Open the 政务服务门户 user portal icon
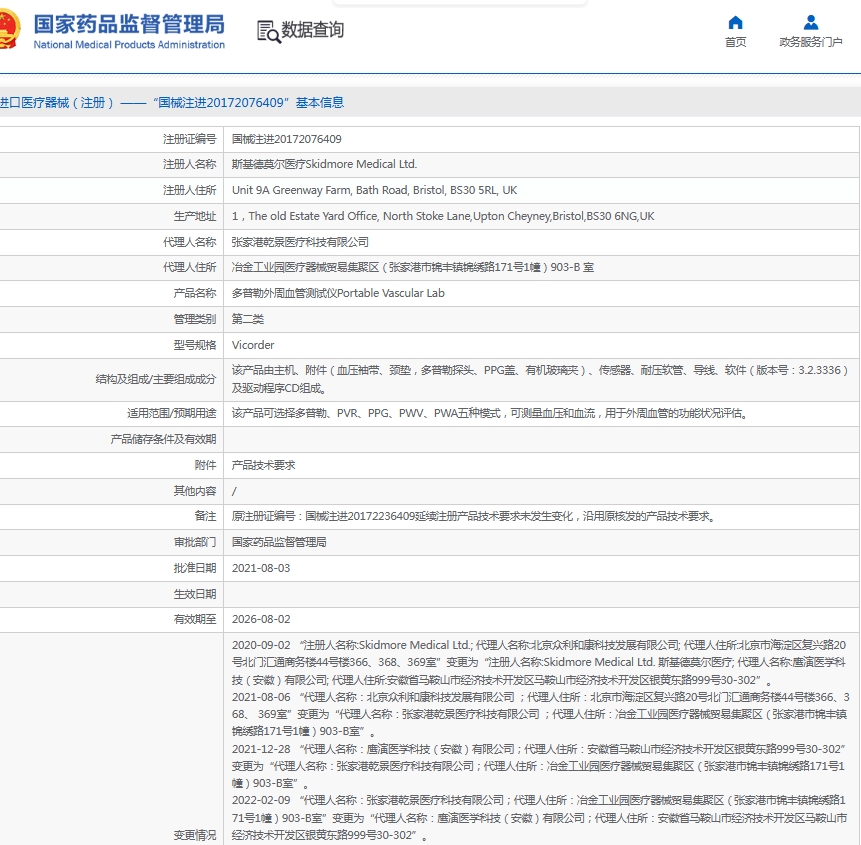861x845 pixels. point(810,23)
